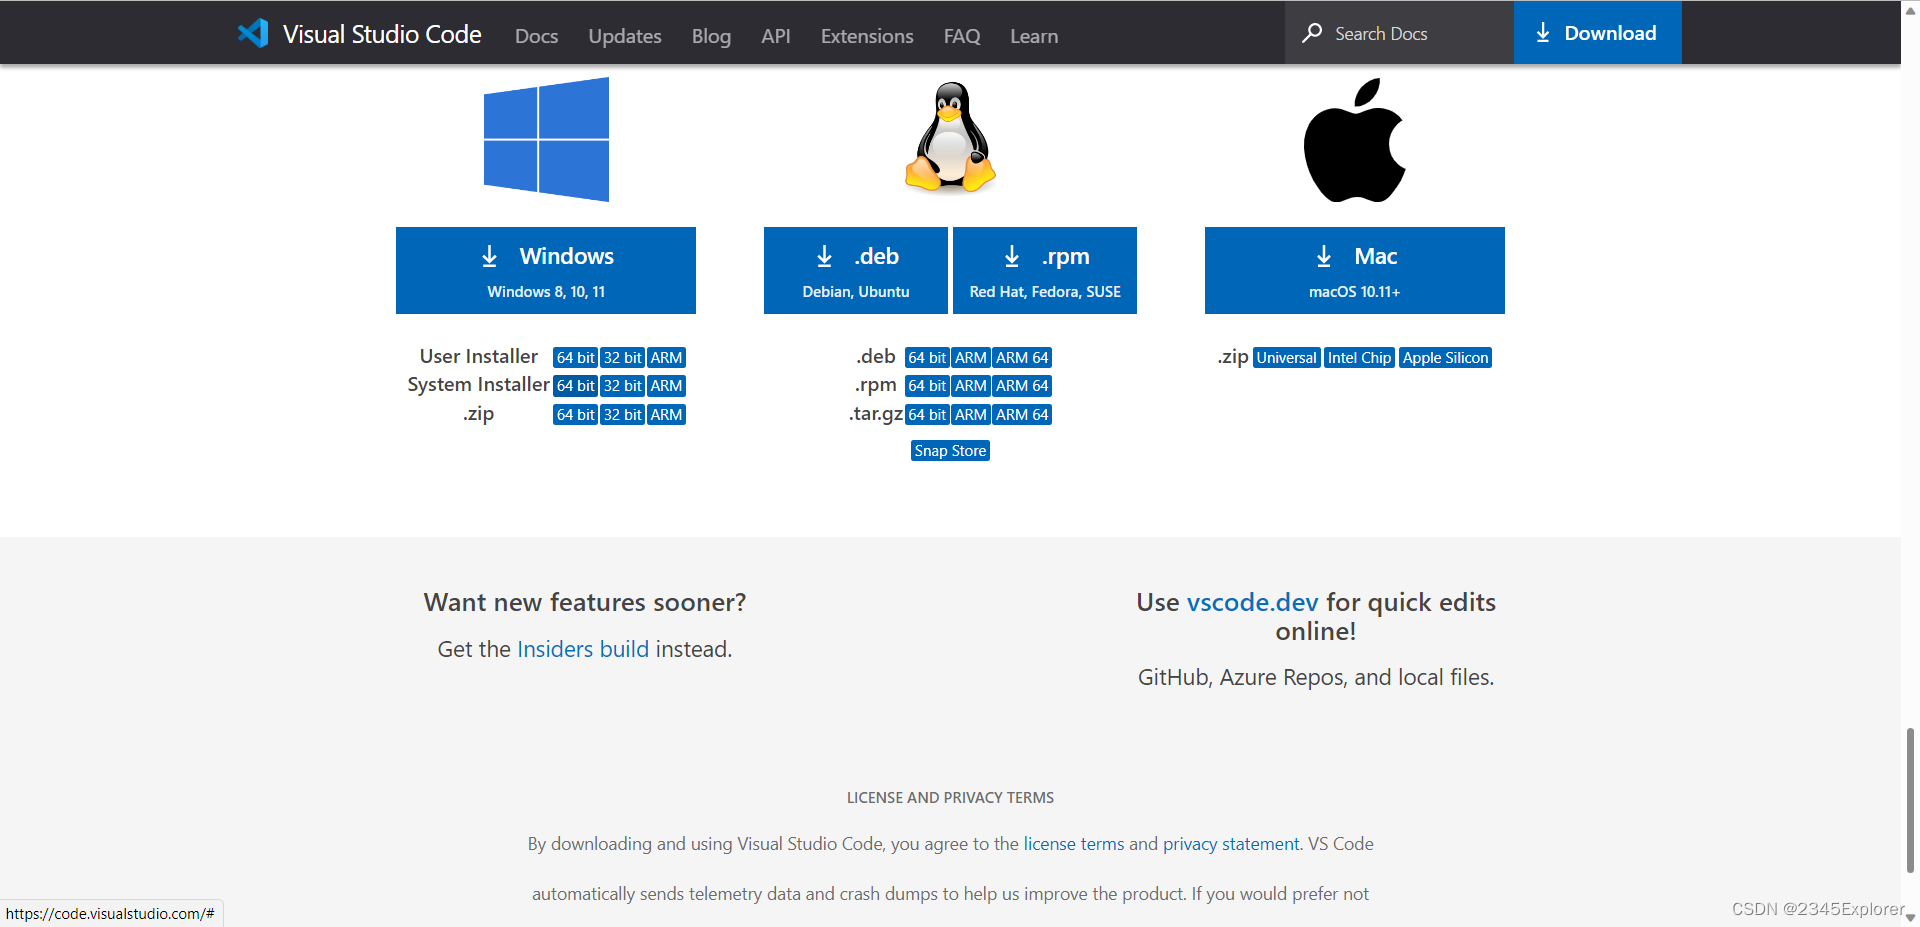
Task: Go to the Blog page
Action: pyautogui.click(x=711, y=36)
